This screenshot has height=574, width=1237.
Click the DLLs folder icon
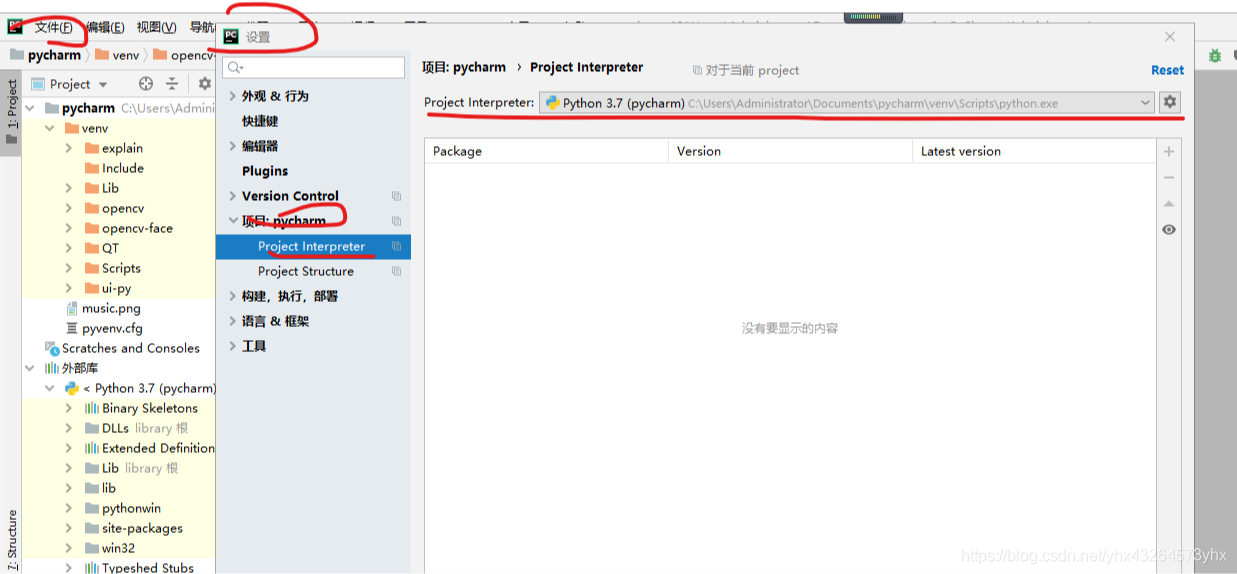point(92,428)
